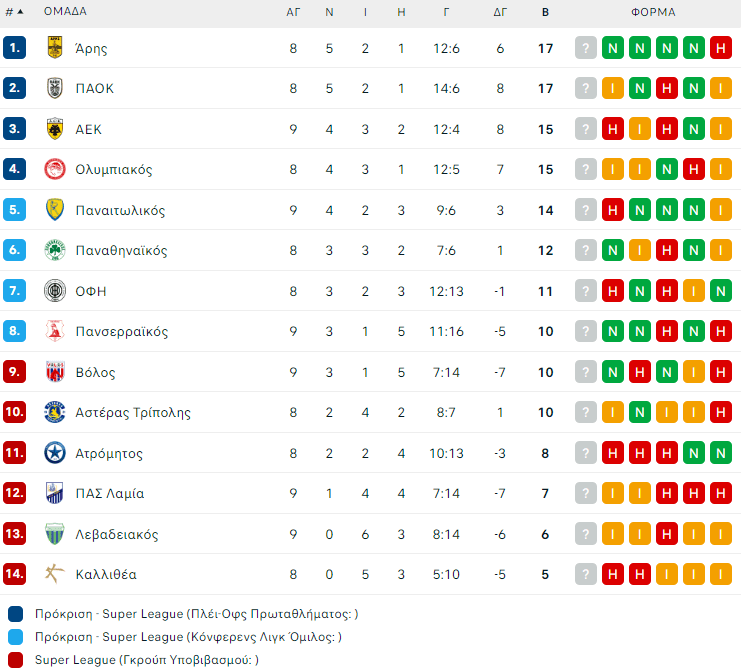Click the Καλλιθέα team logo
This screenshot has width=741, height=671.
pos(55,574)
